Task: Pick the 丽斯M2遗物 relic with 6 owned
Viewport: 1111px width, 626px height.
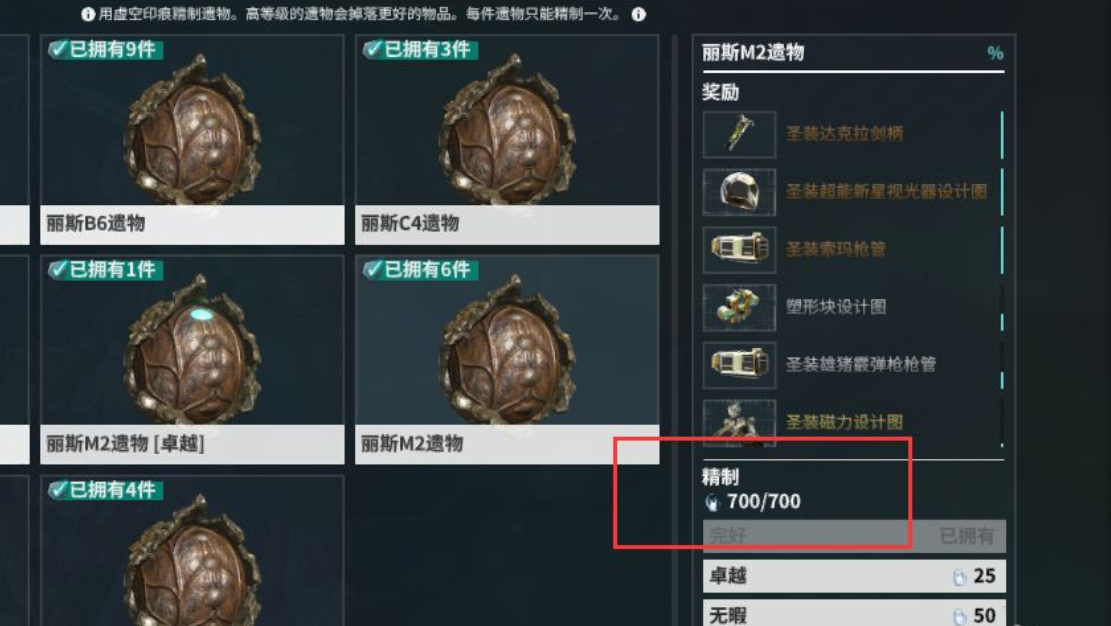Action: [x=507, y=359]
